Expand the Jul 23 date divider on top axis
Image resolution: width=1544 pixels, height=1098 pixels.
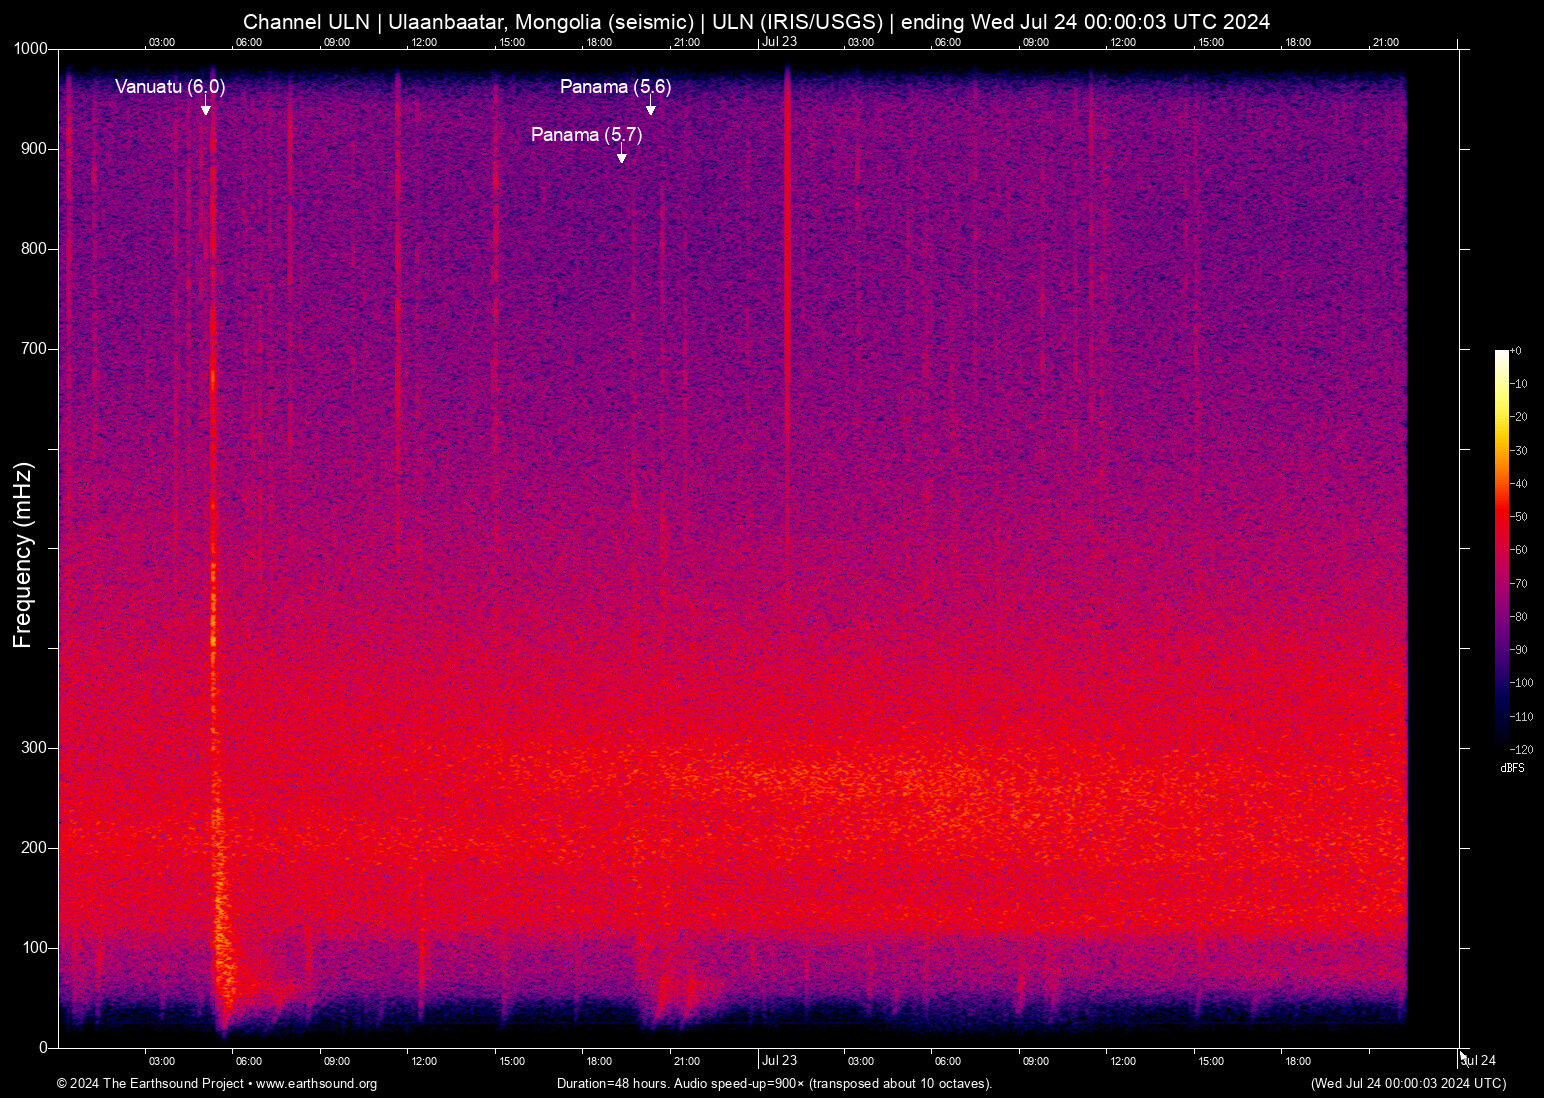point(778,43)
